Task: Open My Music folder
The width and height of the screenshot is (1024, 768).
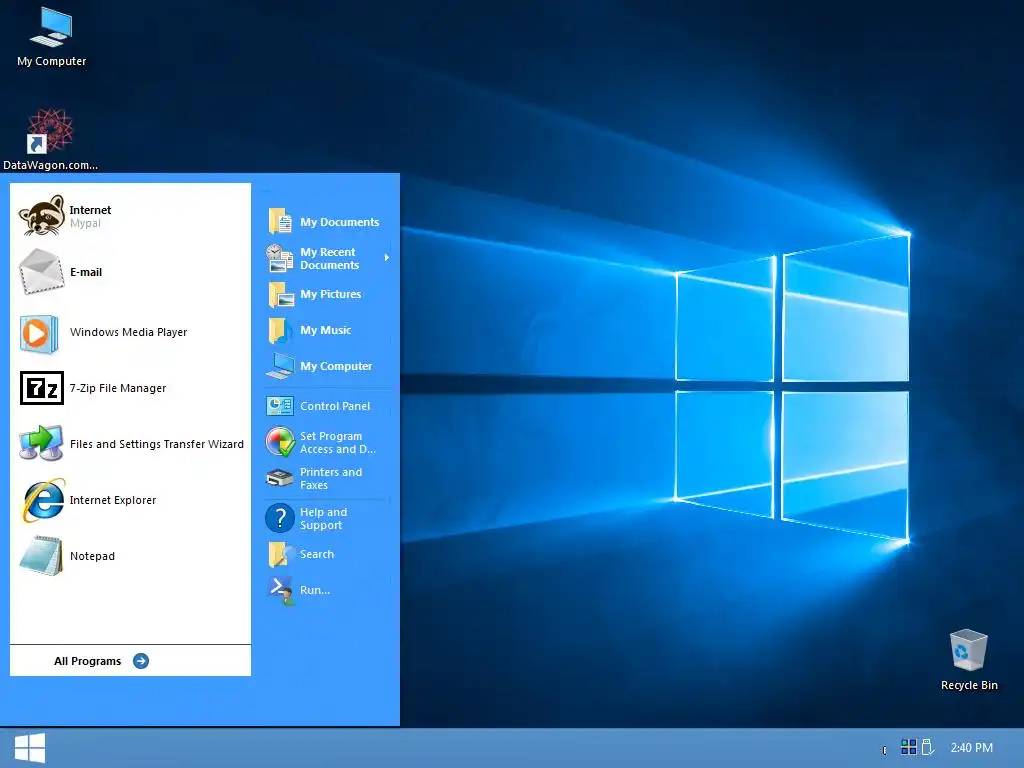Action: point(328,330)
